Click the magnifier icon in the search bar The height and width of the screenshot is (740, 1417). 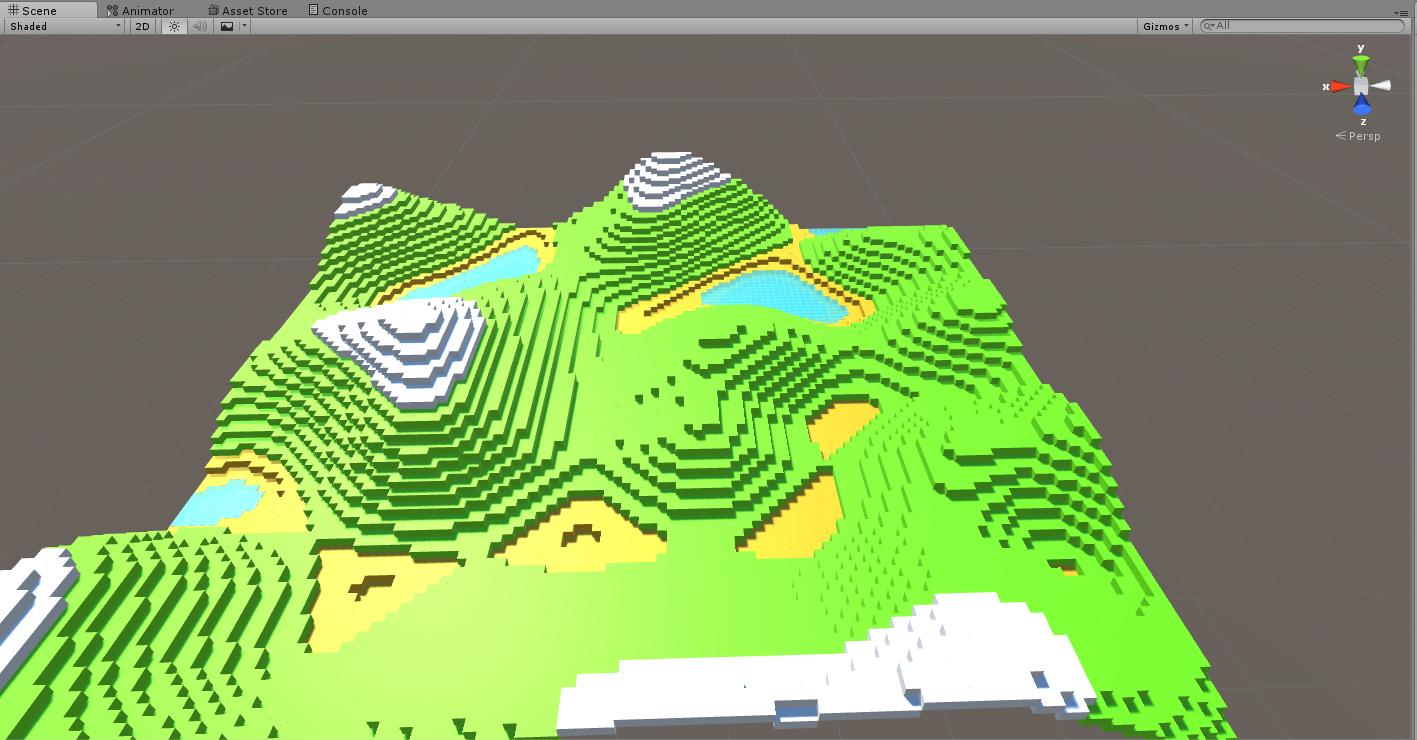1207,25
